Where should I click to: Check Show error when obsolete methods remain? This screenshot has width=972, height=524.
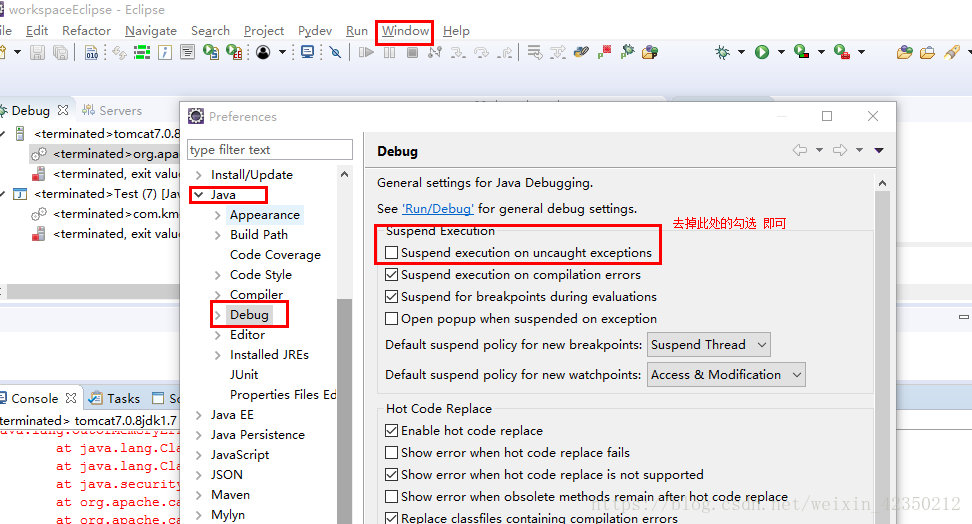(x=391, y=497)
